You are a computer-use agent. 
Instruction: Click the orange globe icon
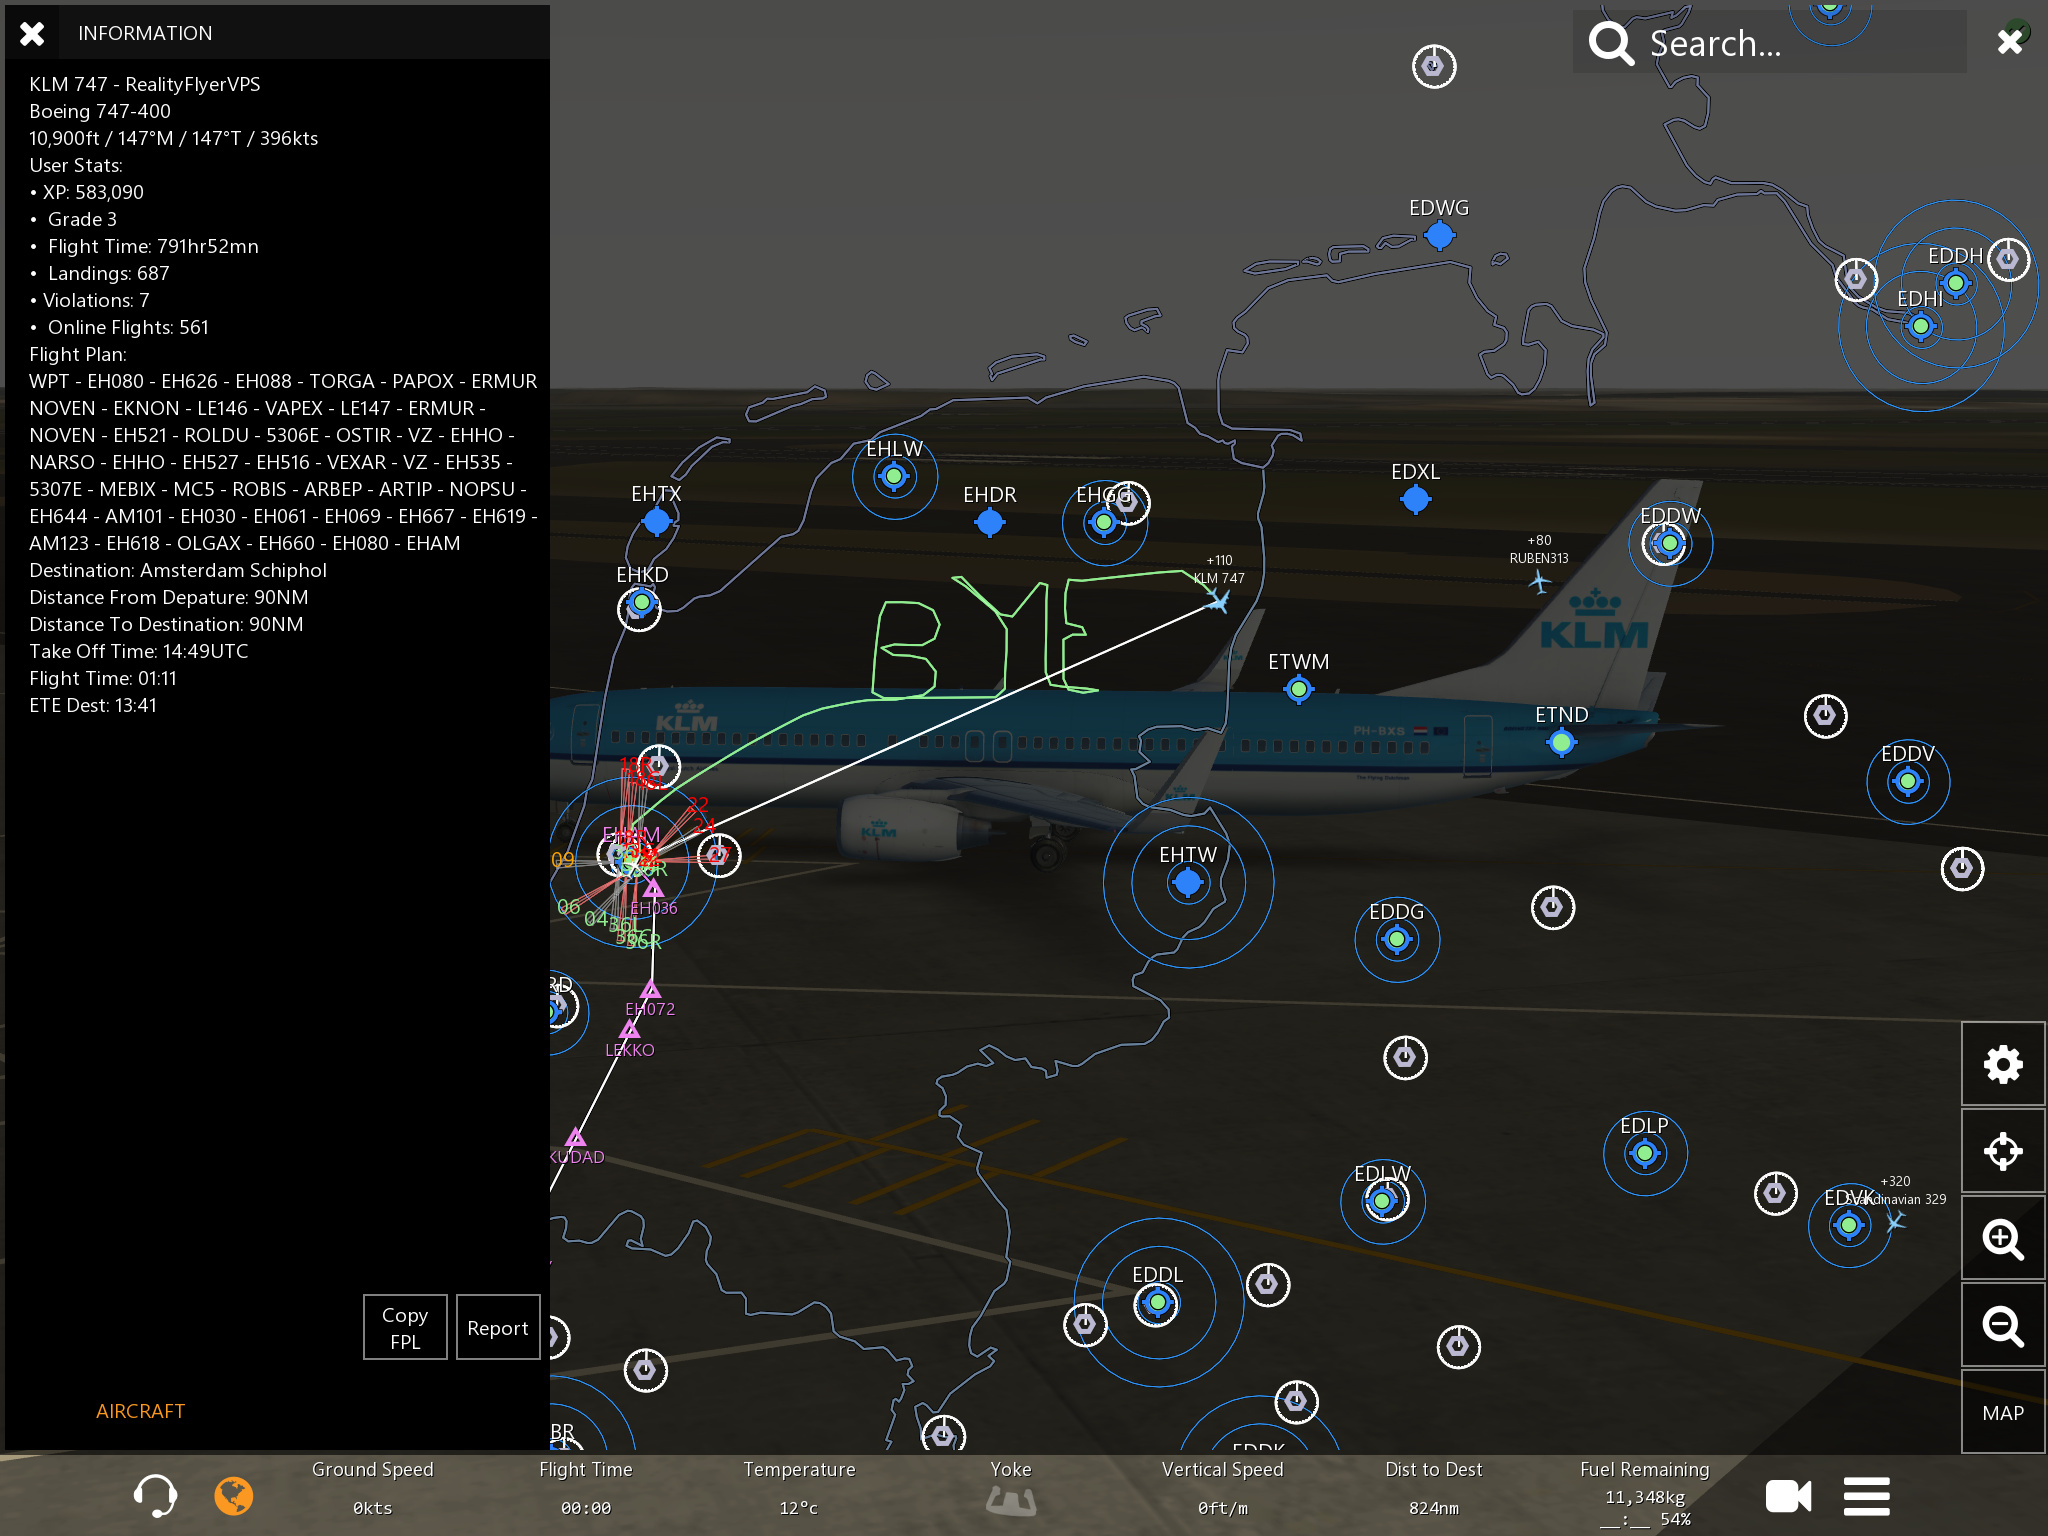pyautogui.click(x=234, y=1496)
